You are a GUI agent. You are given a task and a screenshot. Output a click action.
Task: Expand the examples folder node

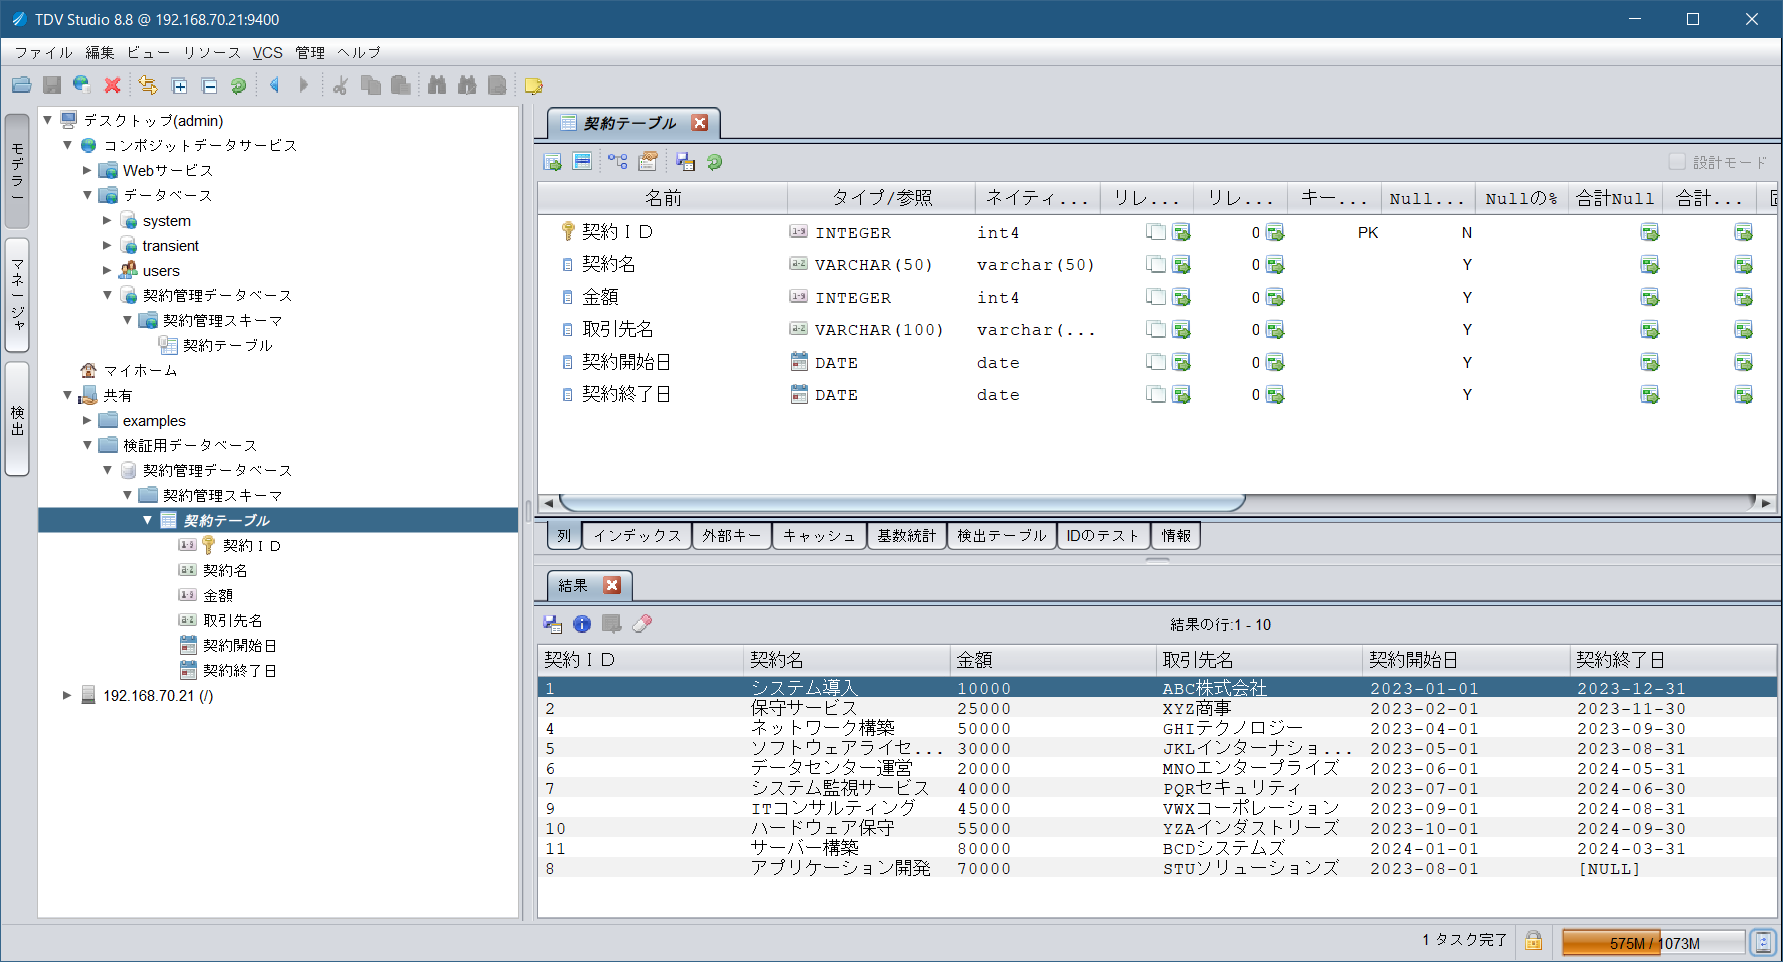87,420
